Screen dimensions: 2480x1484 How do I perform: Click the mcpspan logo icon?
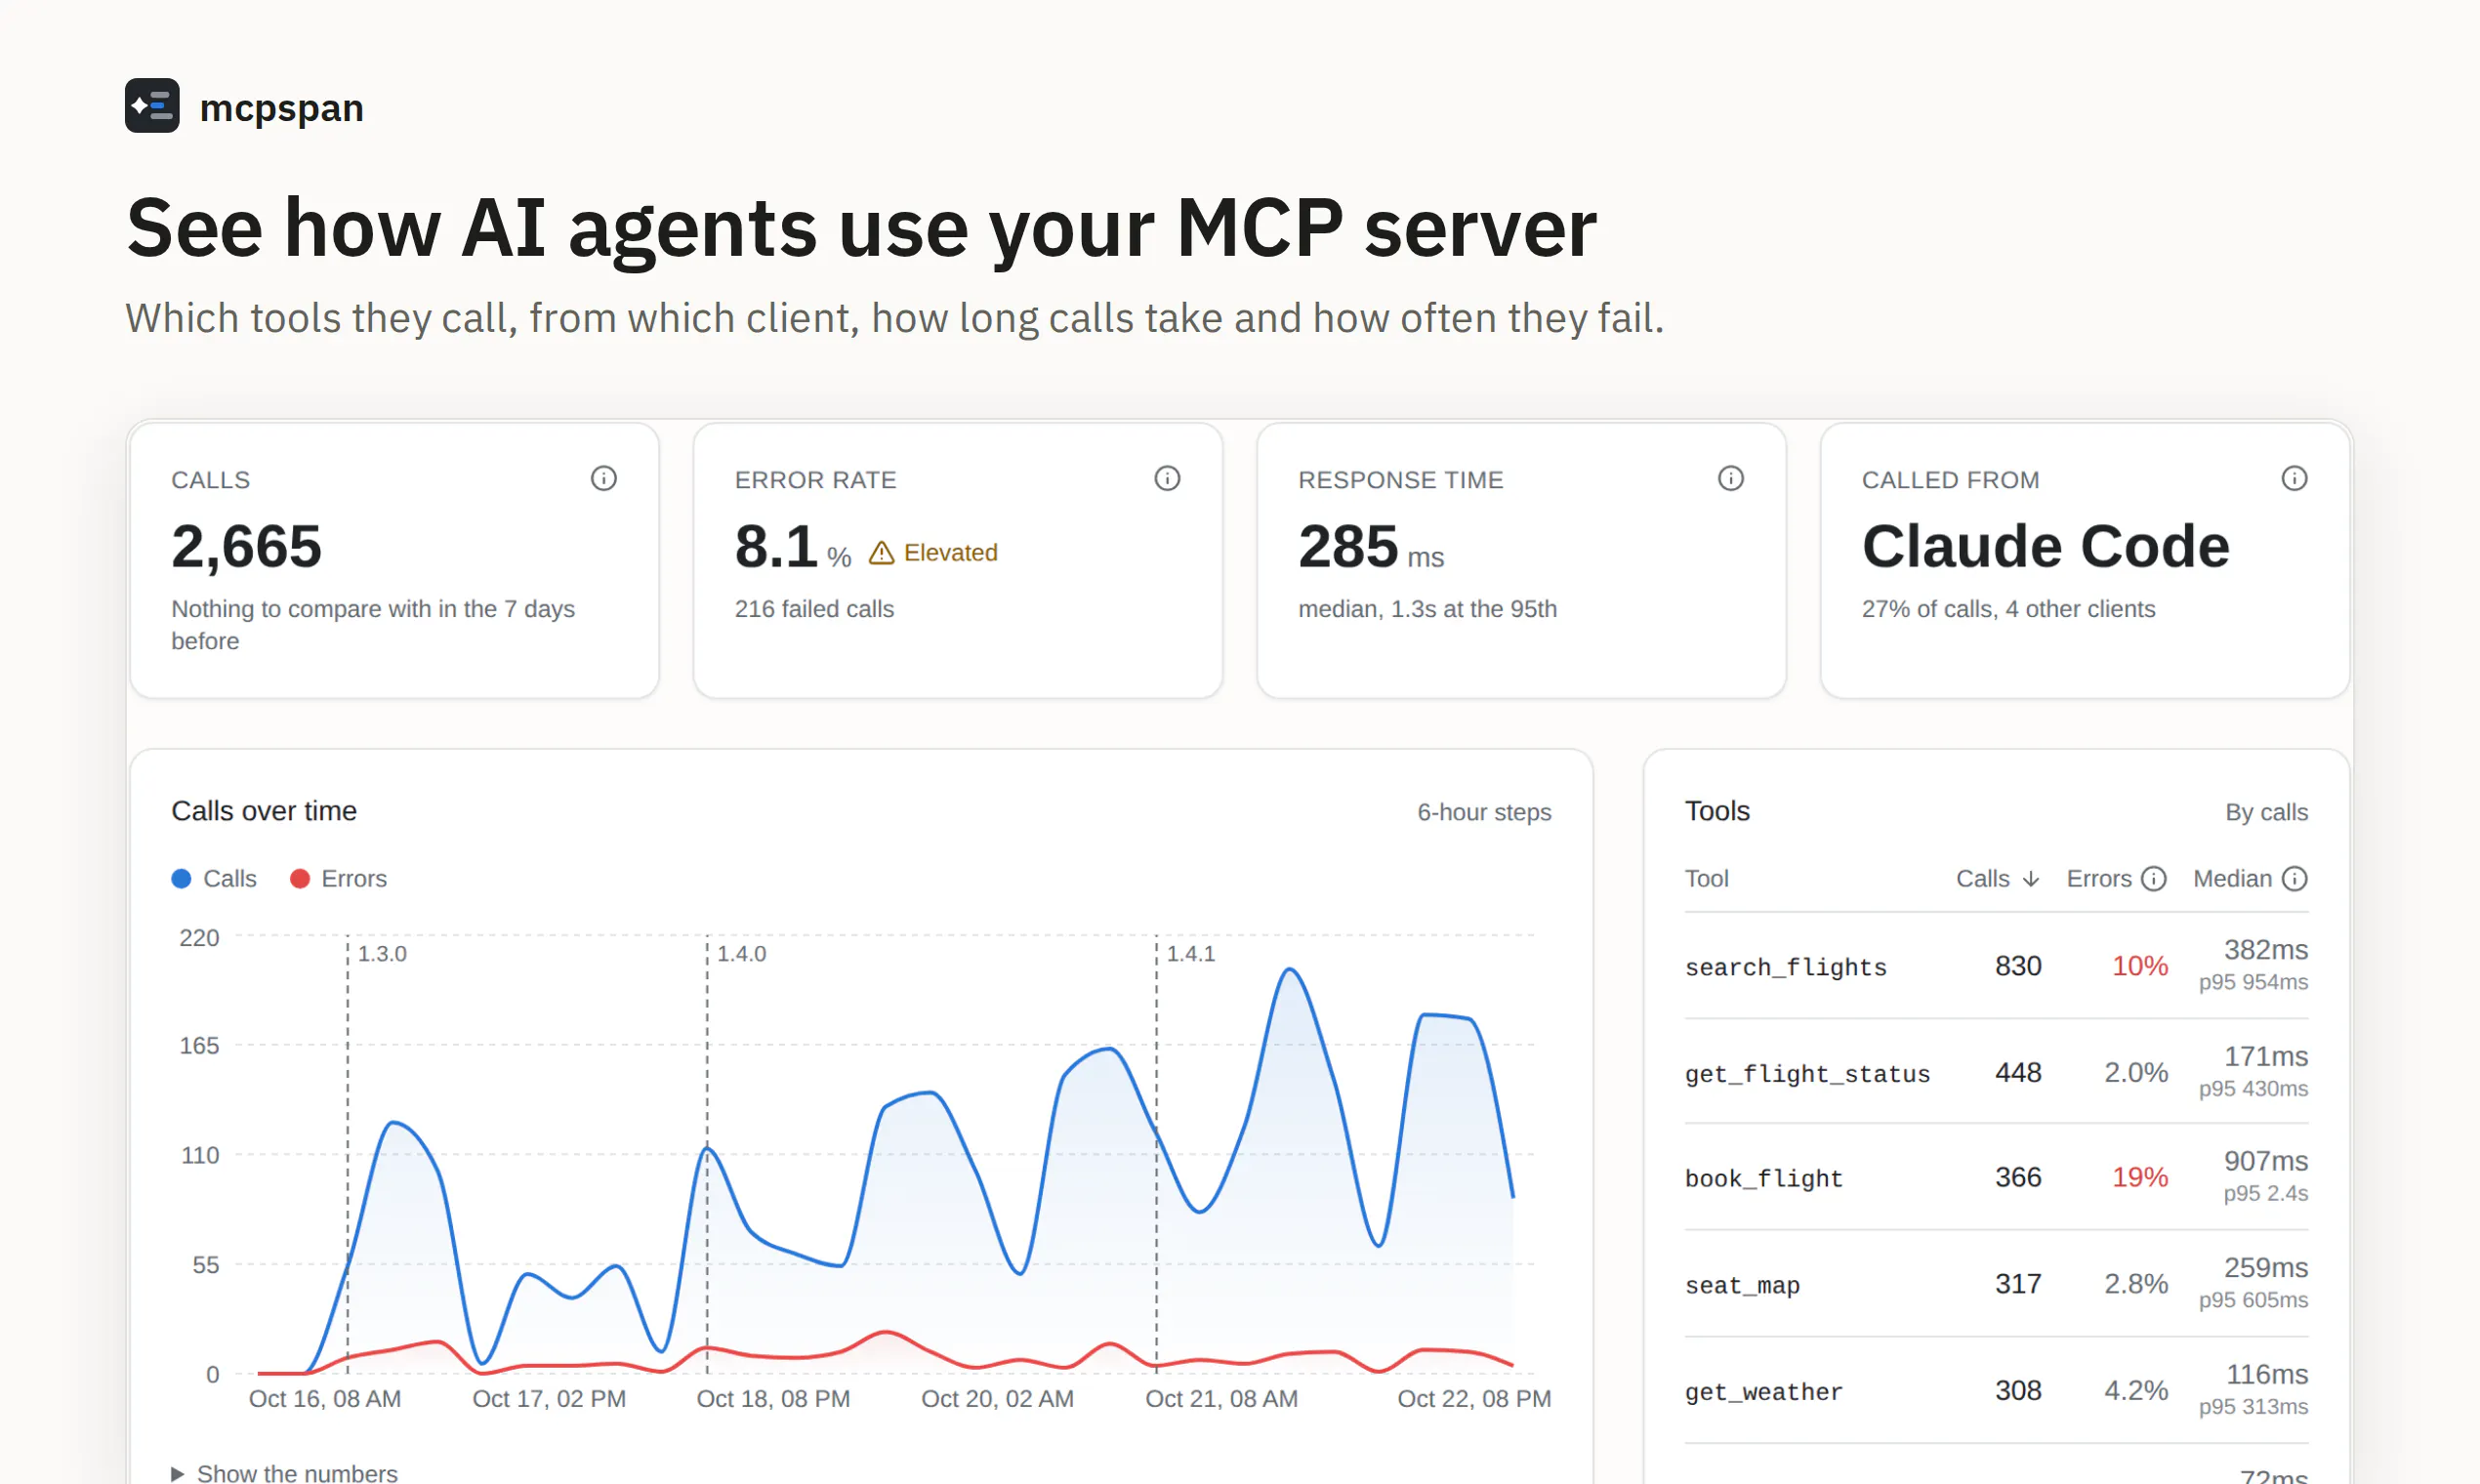pos(152,106)
